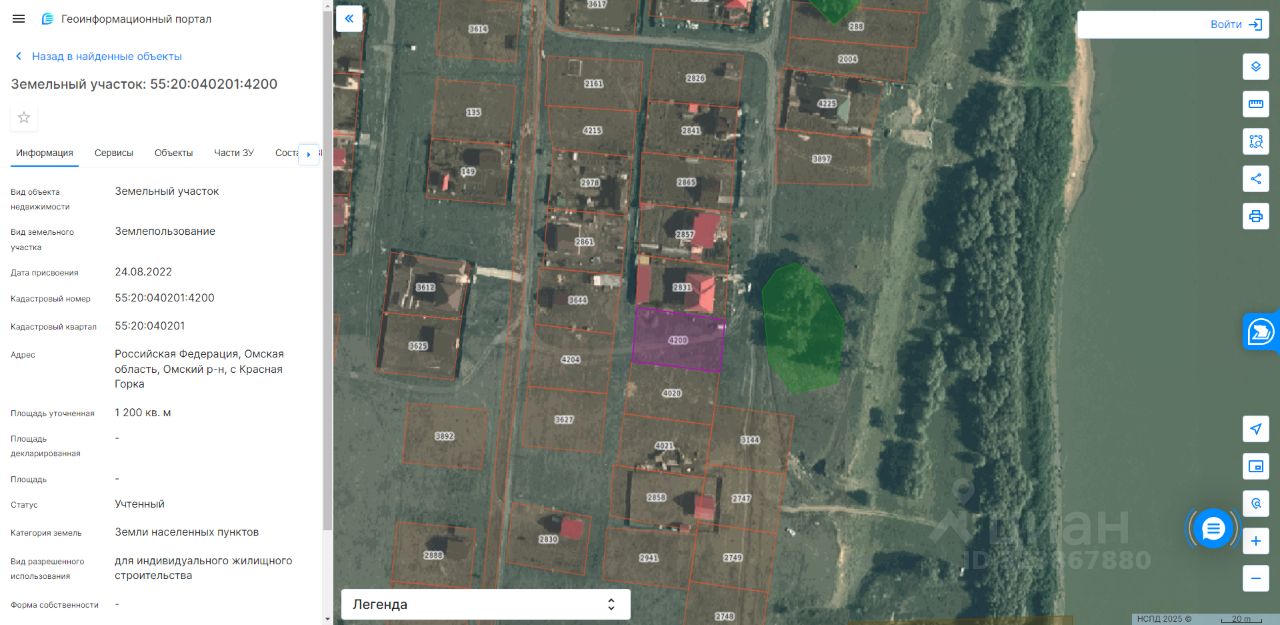This screenshot has width=1280, height=625.
Task: Go to my location on map
Action: coord(1256,429)
